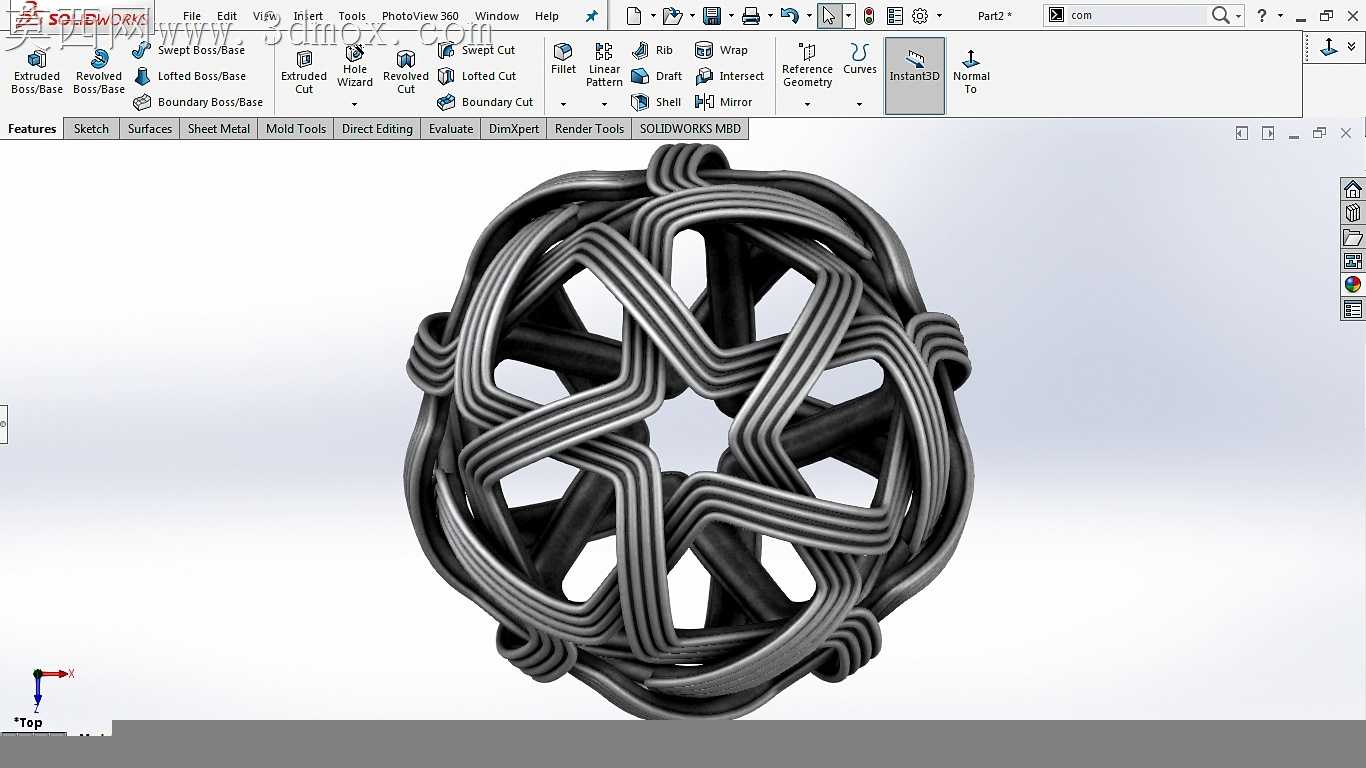Switch to the Sheet Metal tab
This screenshot has height=768, width=1366.
[219, 129]
